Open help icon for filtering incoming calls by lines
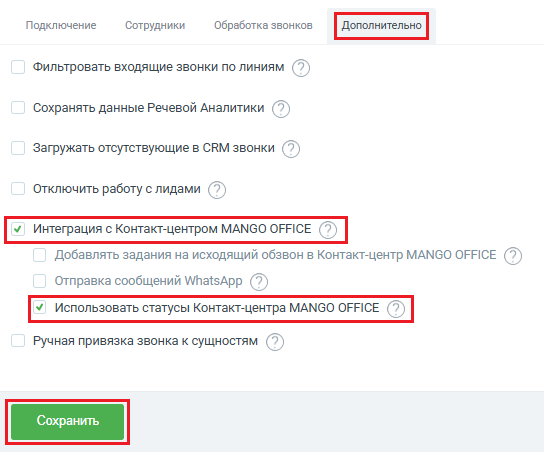Screen dimensions: 544x456 [300, 68]
